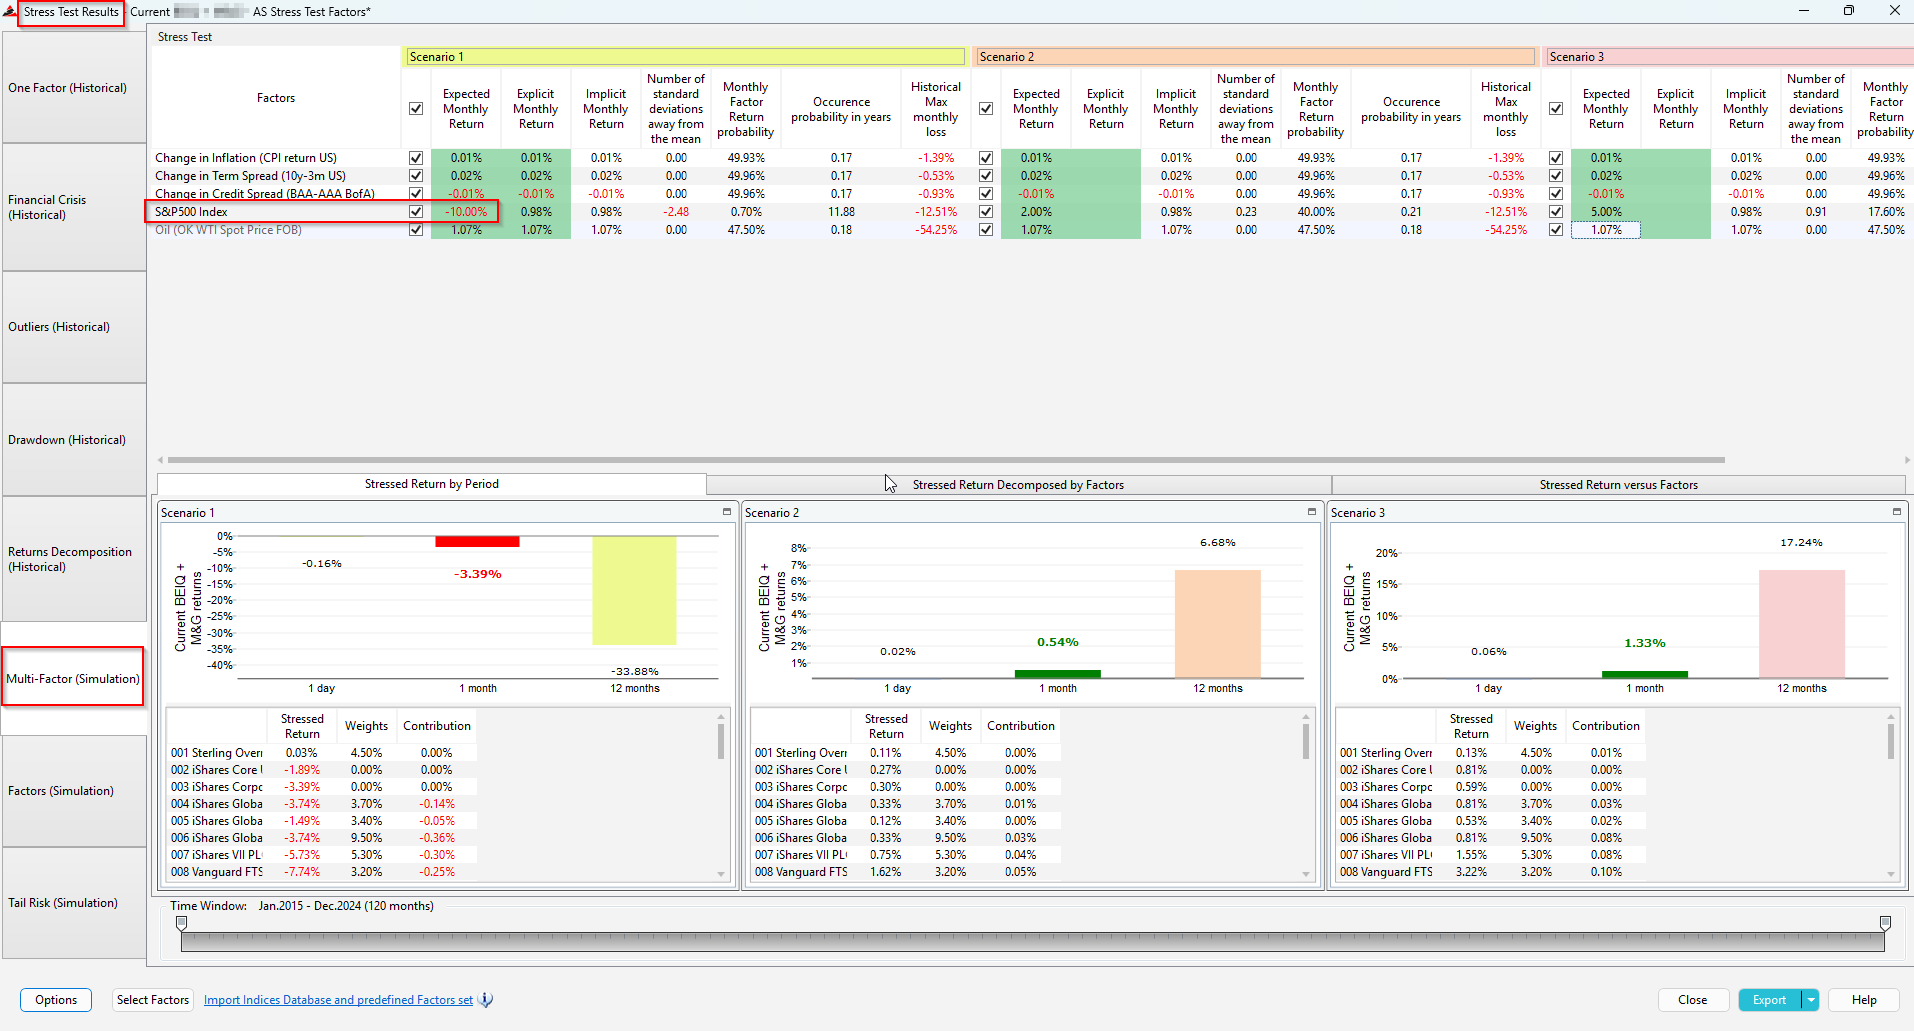Switch to Stressed Return Decomposed by Factors tab
Screen dimensions: 1914x1031
point(1018,485)
